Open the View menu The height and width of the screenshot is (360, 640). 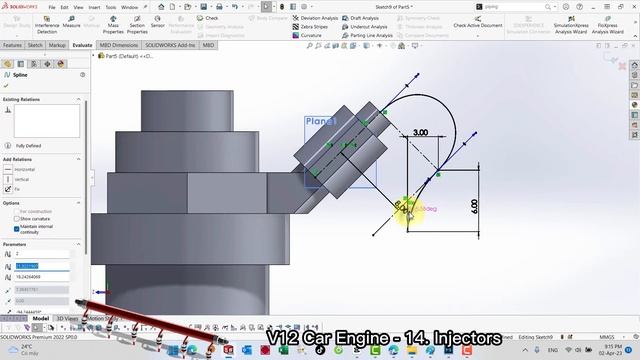pyautogui.click(x=78, y=7)
